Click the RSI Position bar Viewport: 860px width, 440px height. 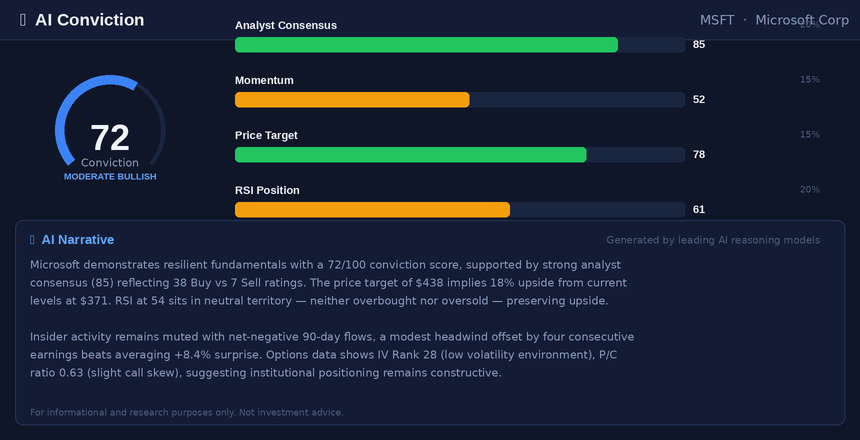pyautogui.click(x=372, y=210)
